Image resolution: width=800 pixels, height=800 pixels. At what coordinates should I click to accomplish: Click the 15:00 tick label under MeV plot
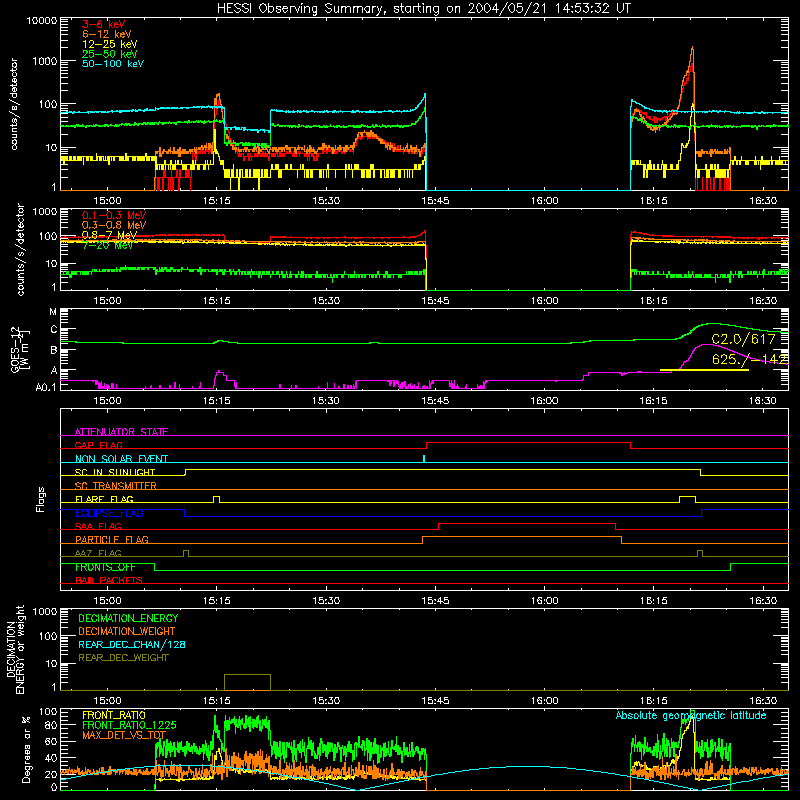tap(108, 301)
